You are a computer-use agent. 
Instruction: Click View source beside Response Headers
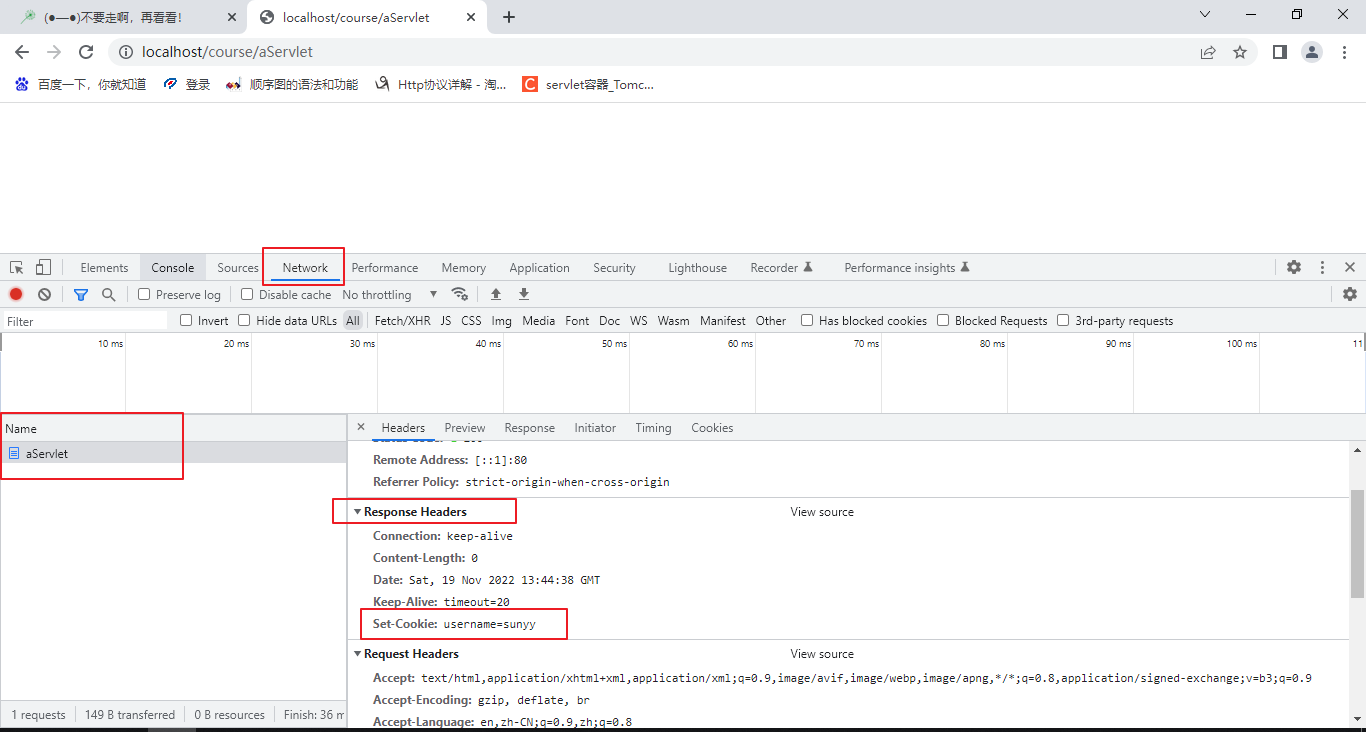point(822,512)
